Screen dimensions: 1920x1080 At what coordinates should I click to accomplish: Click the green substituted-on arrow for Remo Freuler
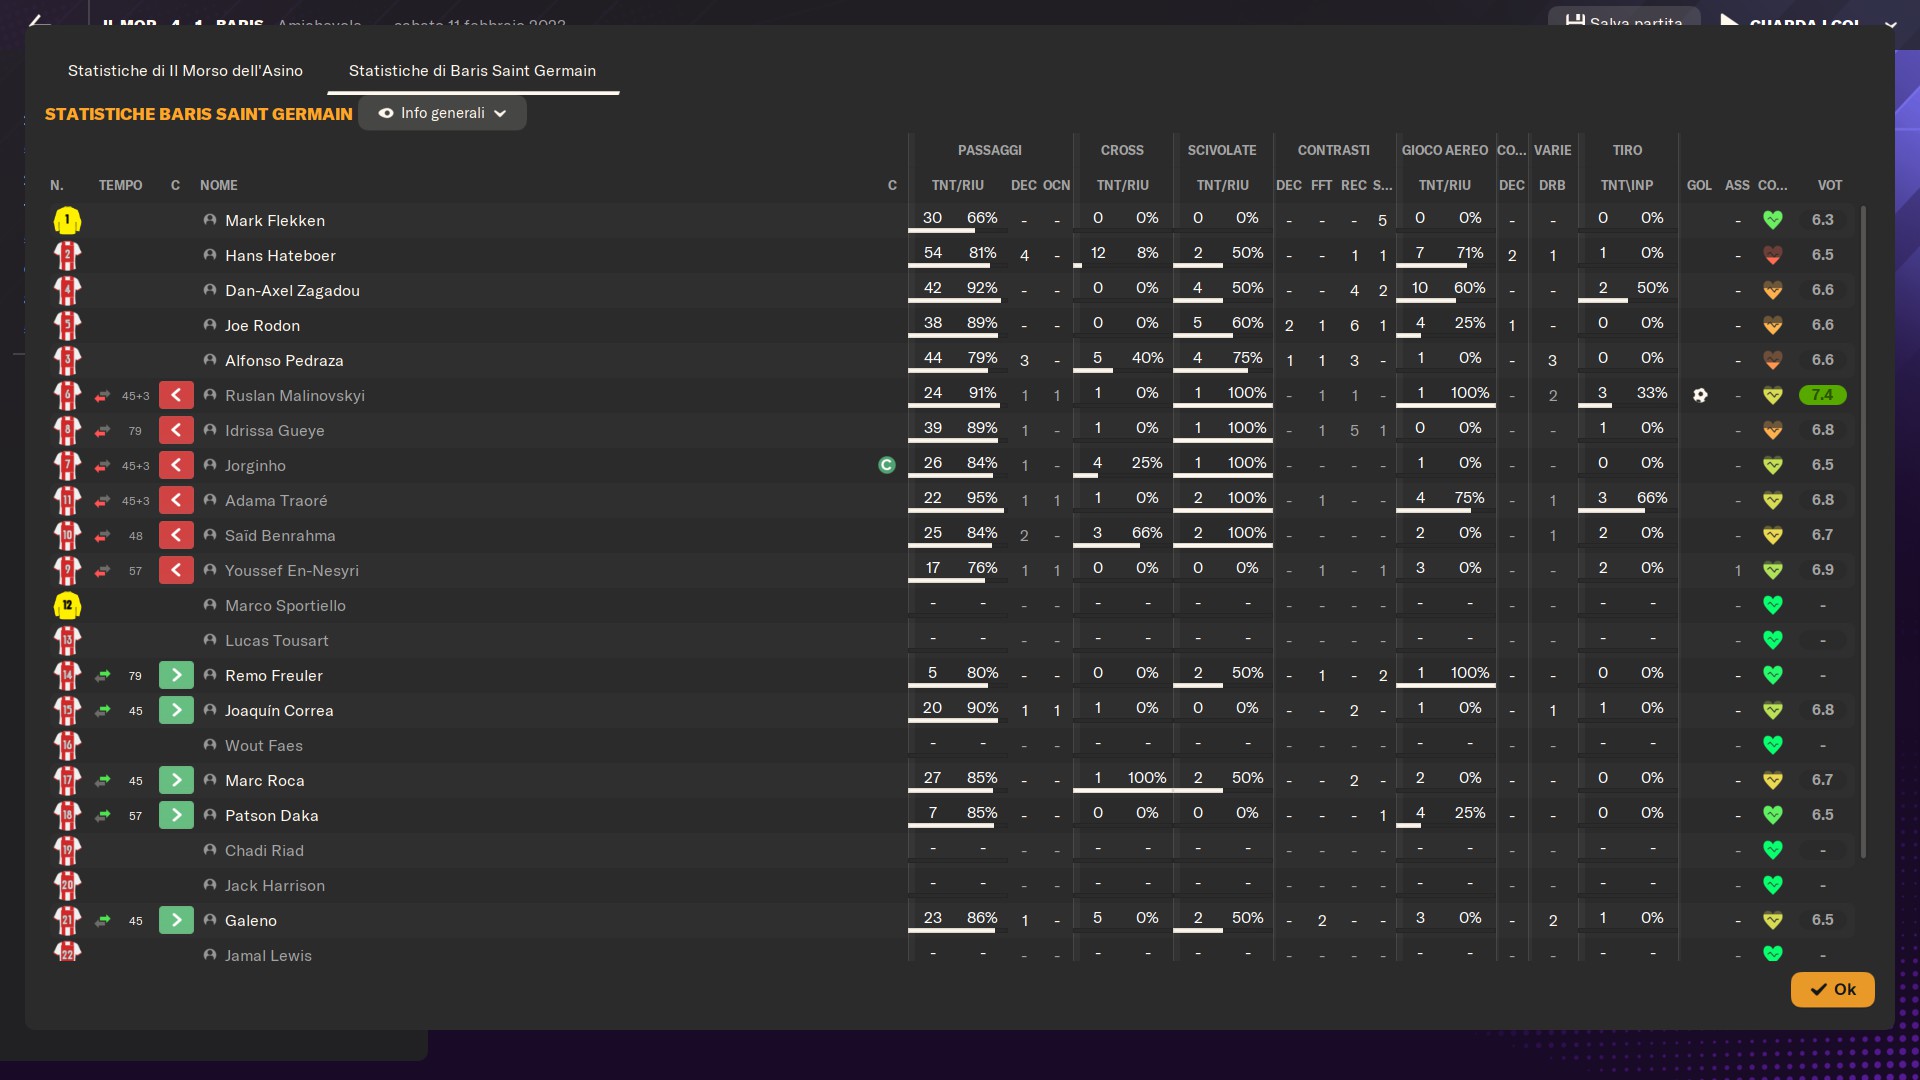tap(176, 676)
